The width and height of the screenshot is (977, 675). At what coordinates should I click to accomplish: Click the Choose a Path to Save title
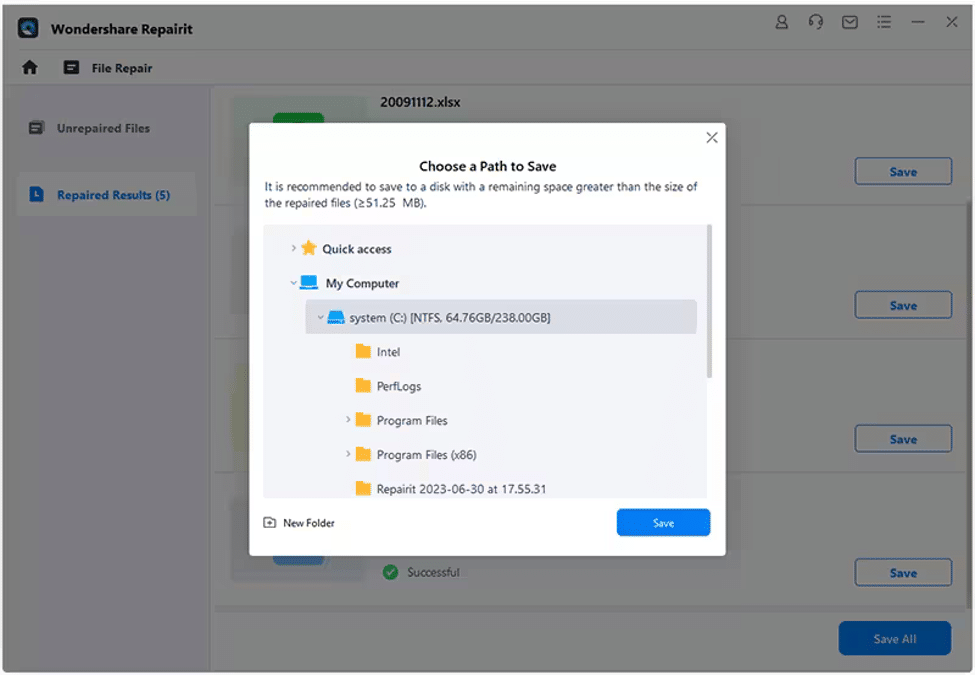tap(487, 166)
